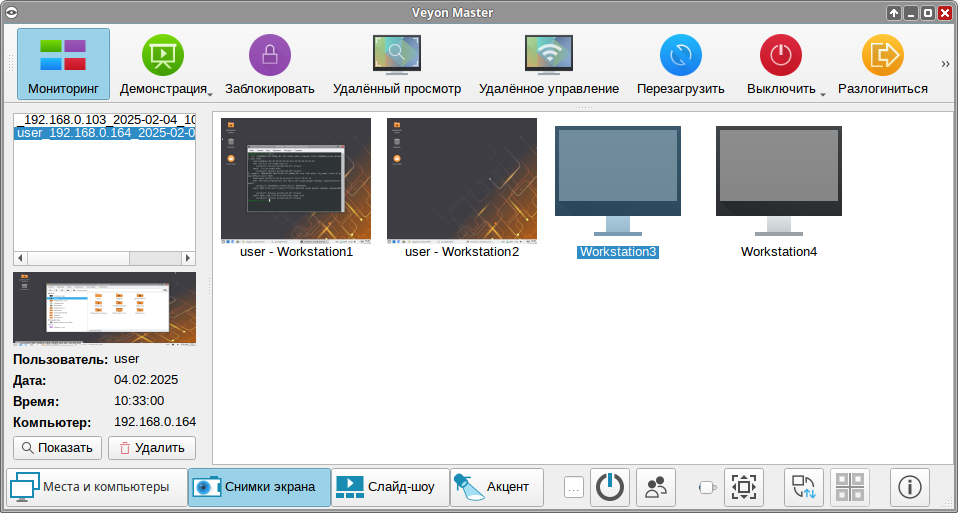This screenshot has width=958, height=513.
Task: Select the Мониторинг mode button
Action: [x=64, y=64]
